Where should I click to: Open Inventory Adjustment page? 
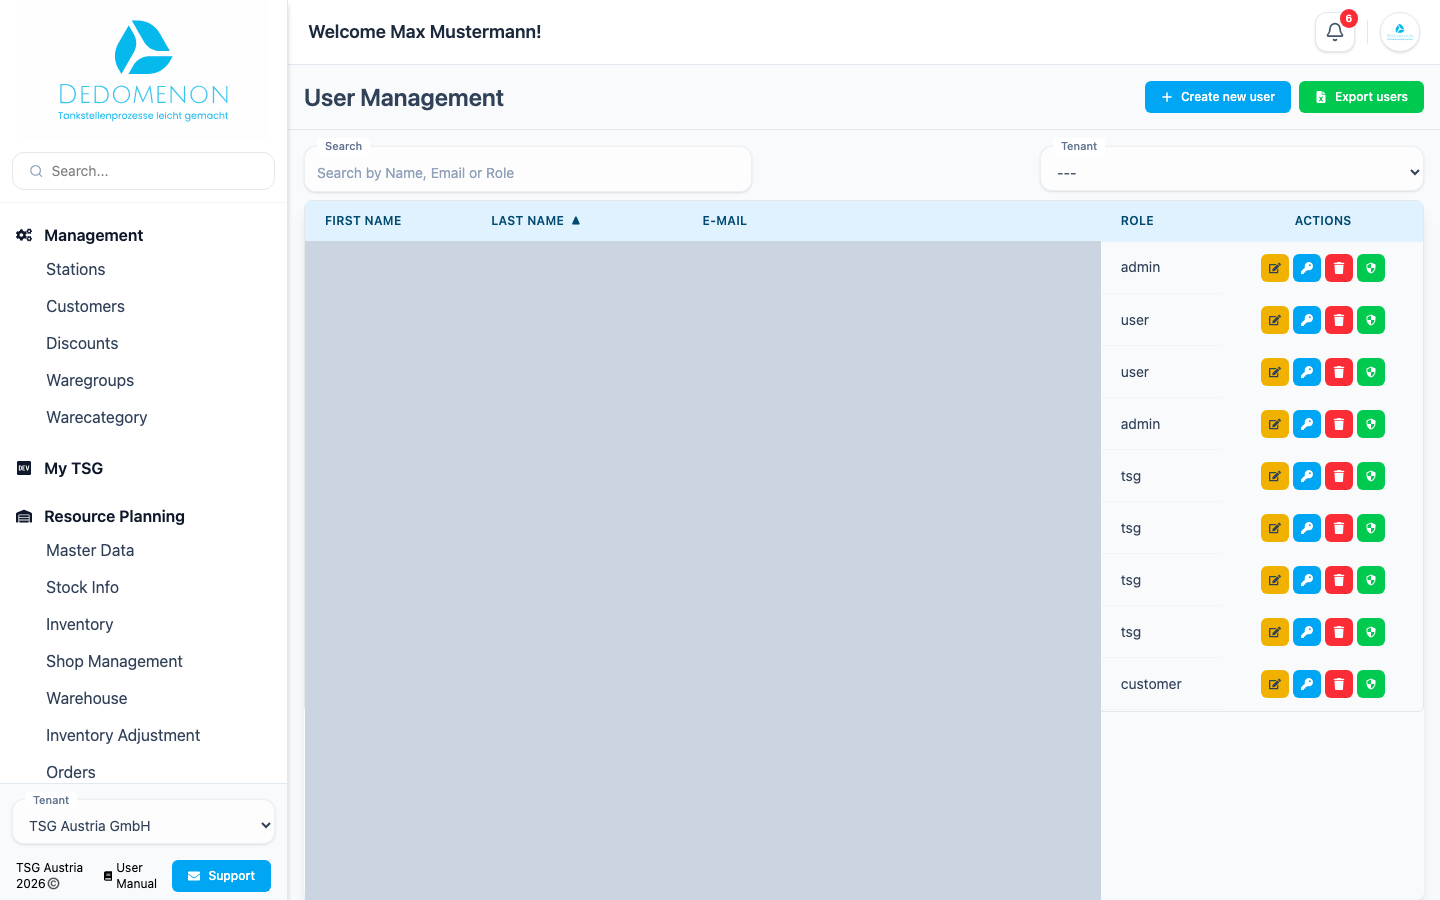[123, 735]
